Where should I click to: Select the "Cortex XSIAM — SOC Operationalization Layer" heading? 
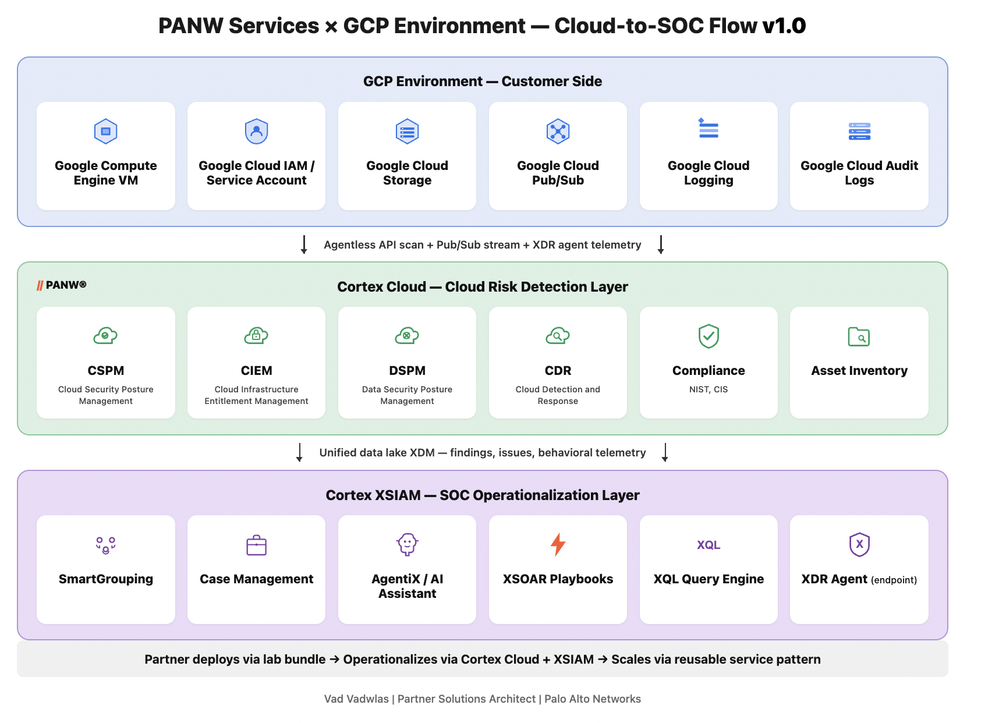(x=482, y=496)
